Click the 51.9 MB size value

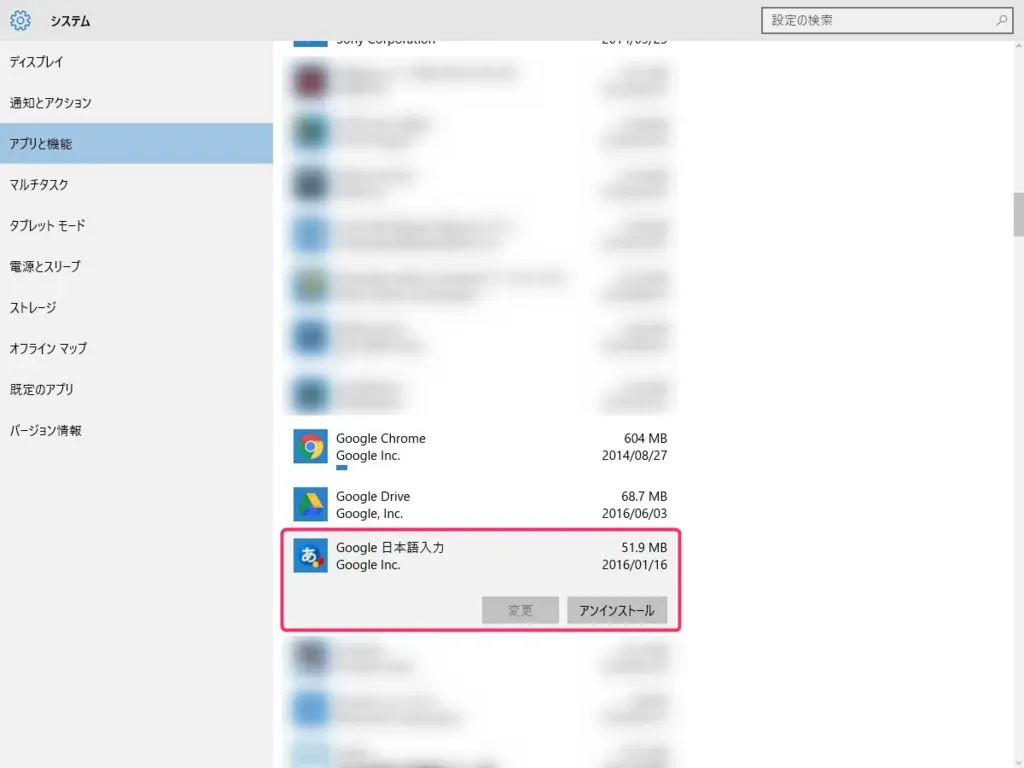(x=644, y=547)
